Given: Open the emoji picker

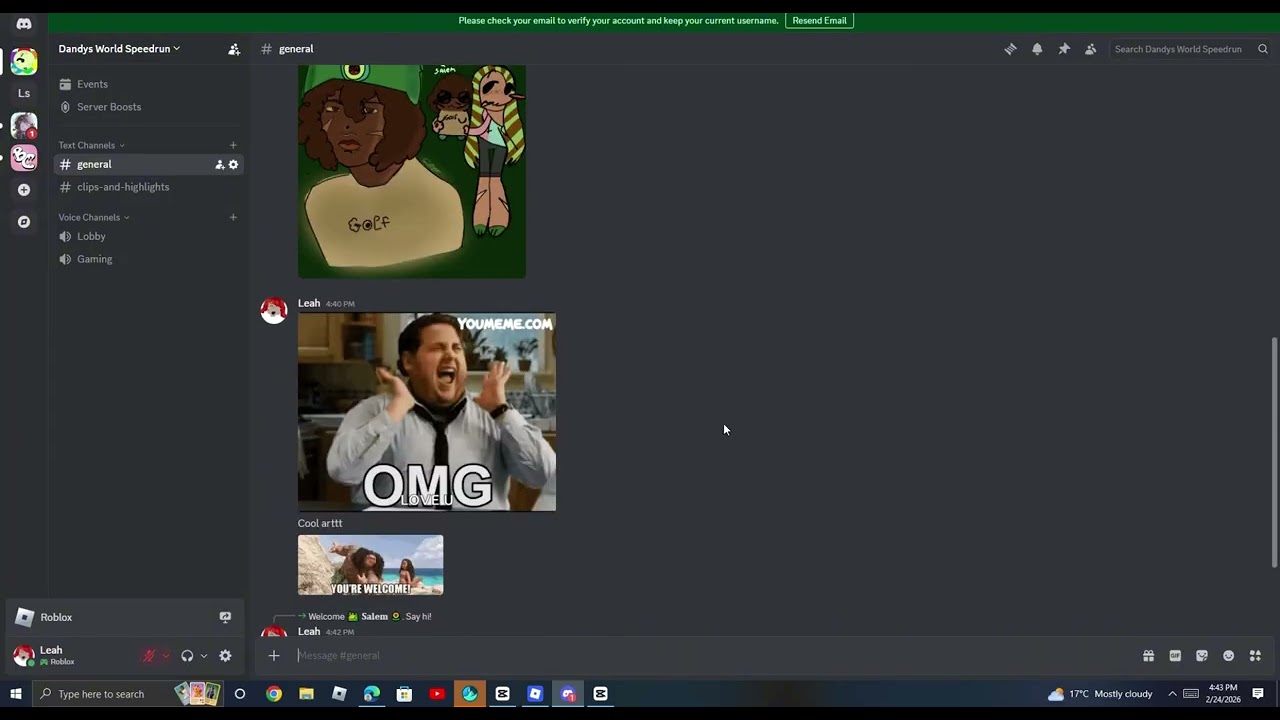Looking at the screenshot, I should [1228, 656].
